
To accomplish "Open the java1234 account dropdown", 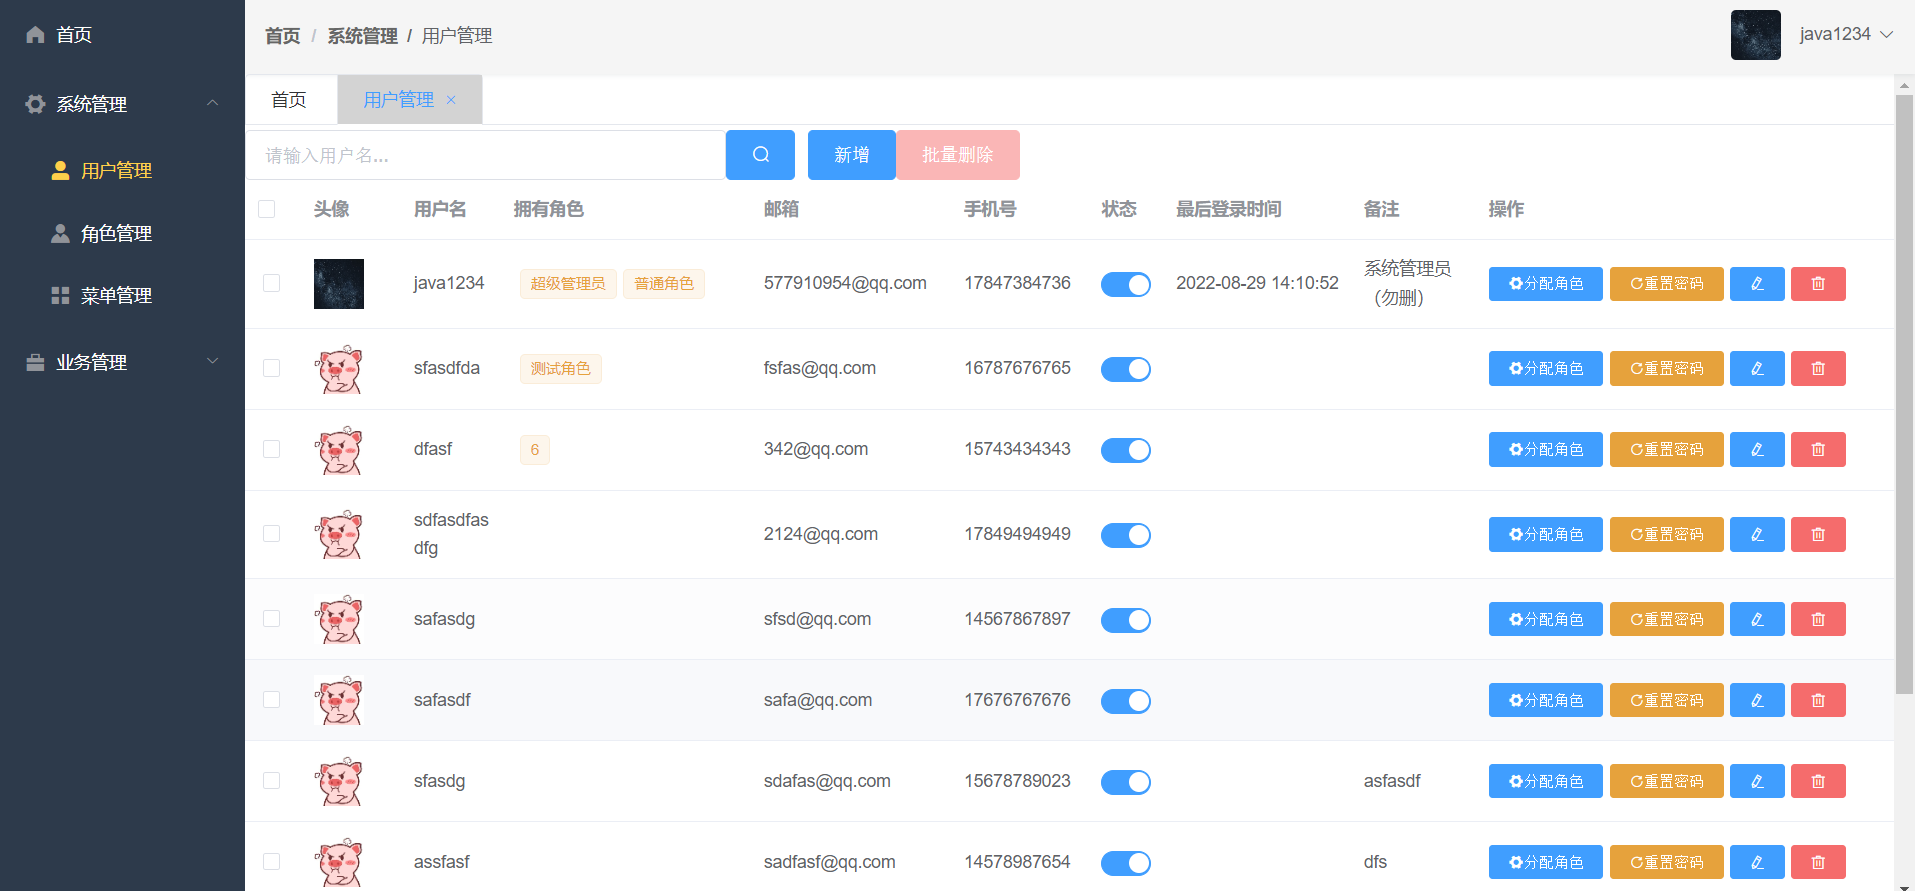I will coord(1846,34).
